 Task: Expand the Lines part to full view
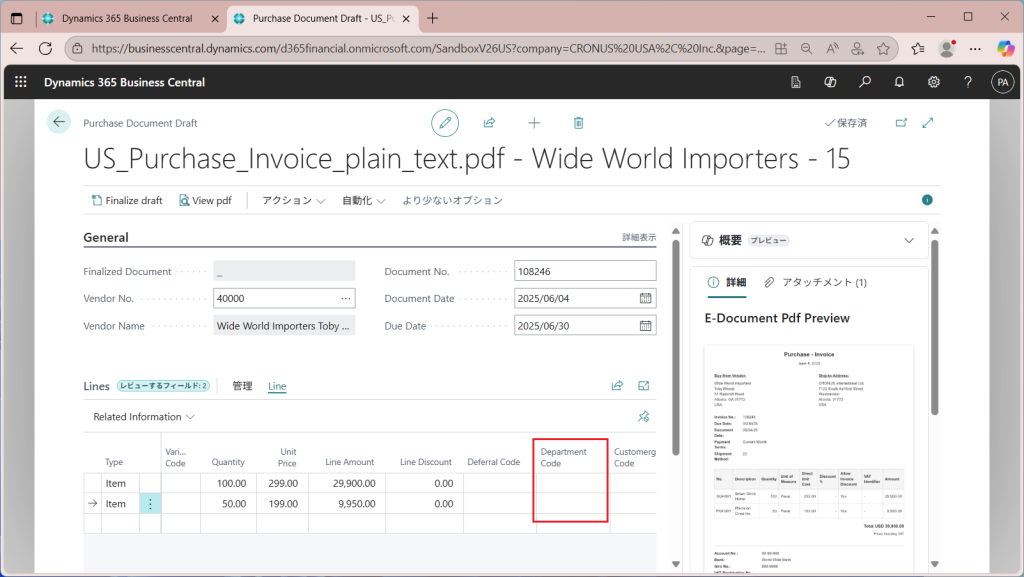click(643, 386)
